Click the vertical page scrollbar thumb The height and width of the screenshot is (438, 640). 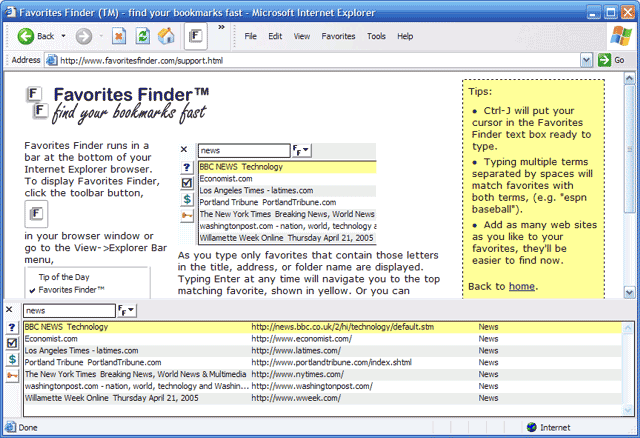(x=629, y=149)
